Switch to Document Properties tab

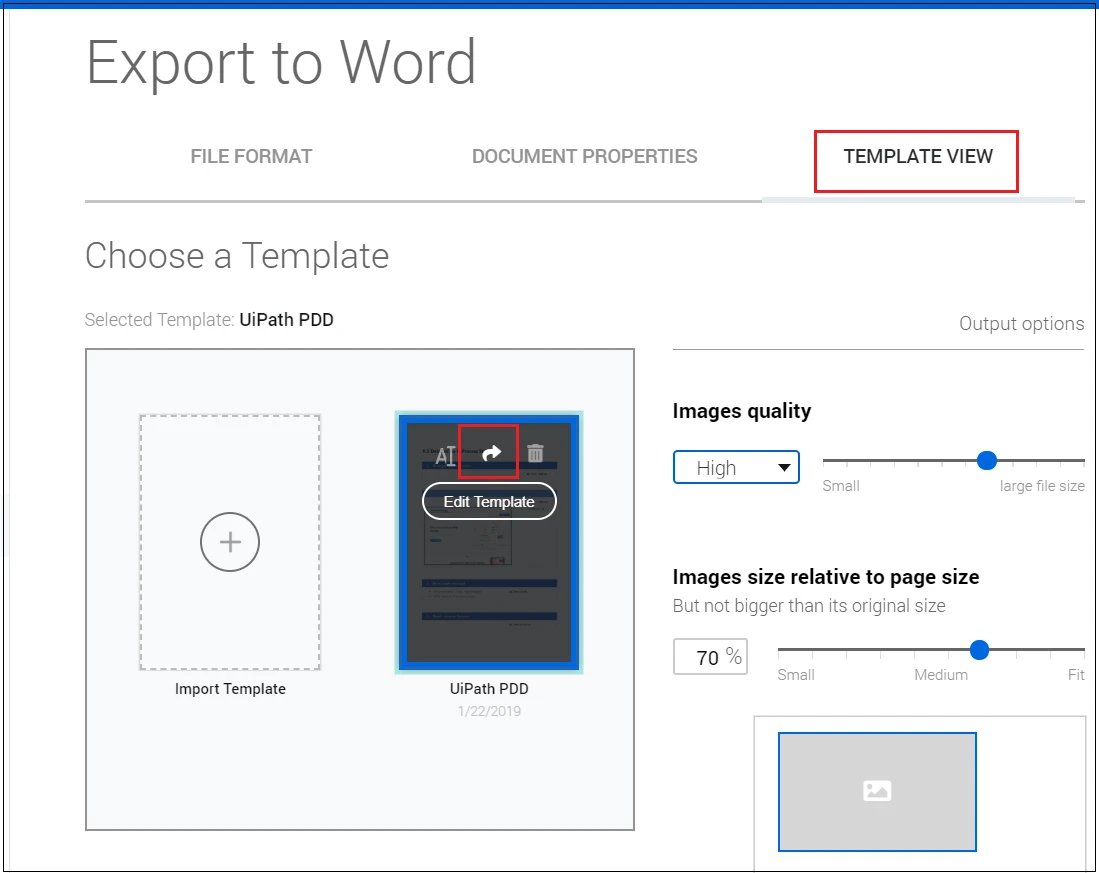tap(585, 156)
